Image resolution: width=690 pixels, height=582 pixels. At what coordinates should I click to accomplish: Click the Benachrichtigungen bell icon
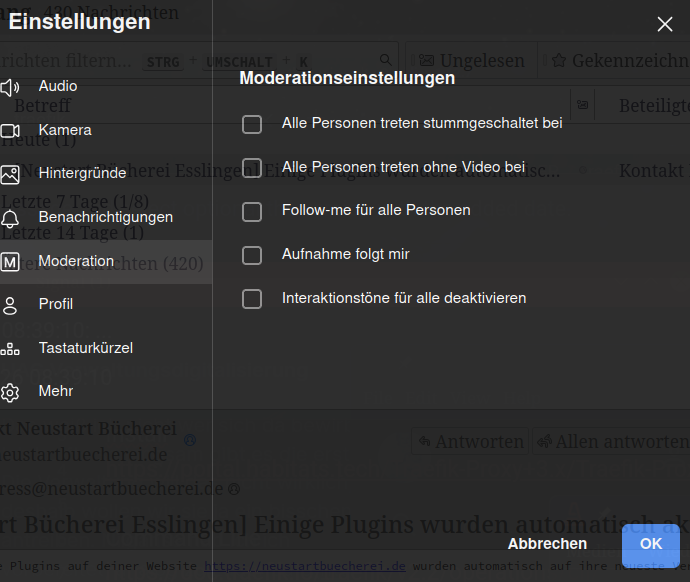[10, 218]
